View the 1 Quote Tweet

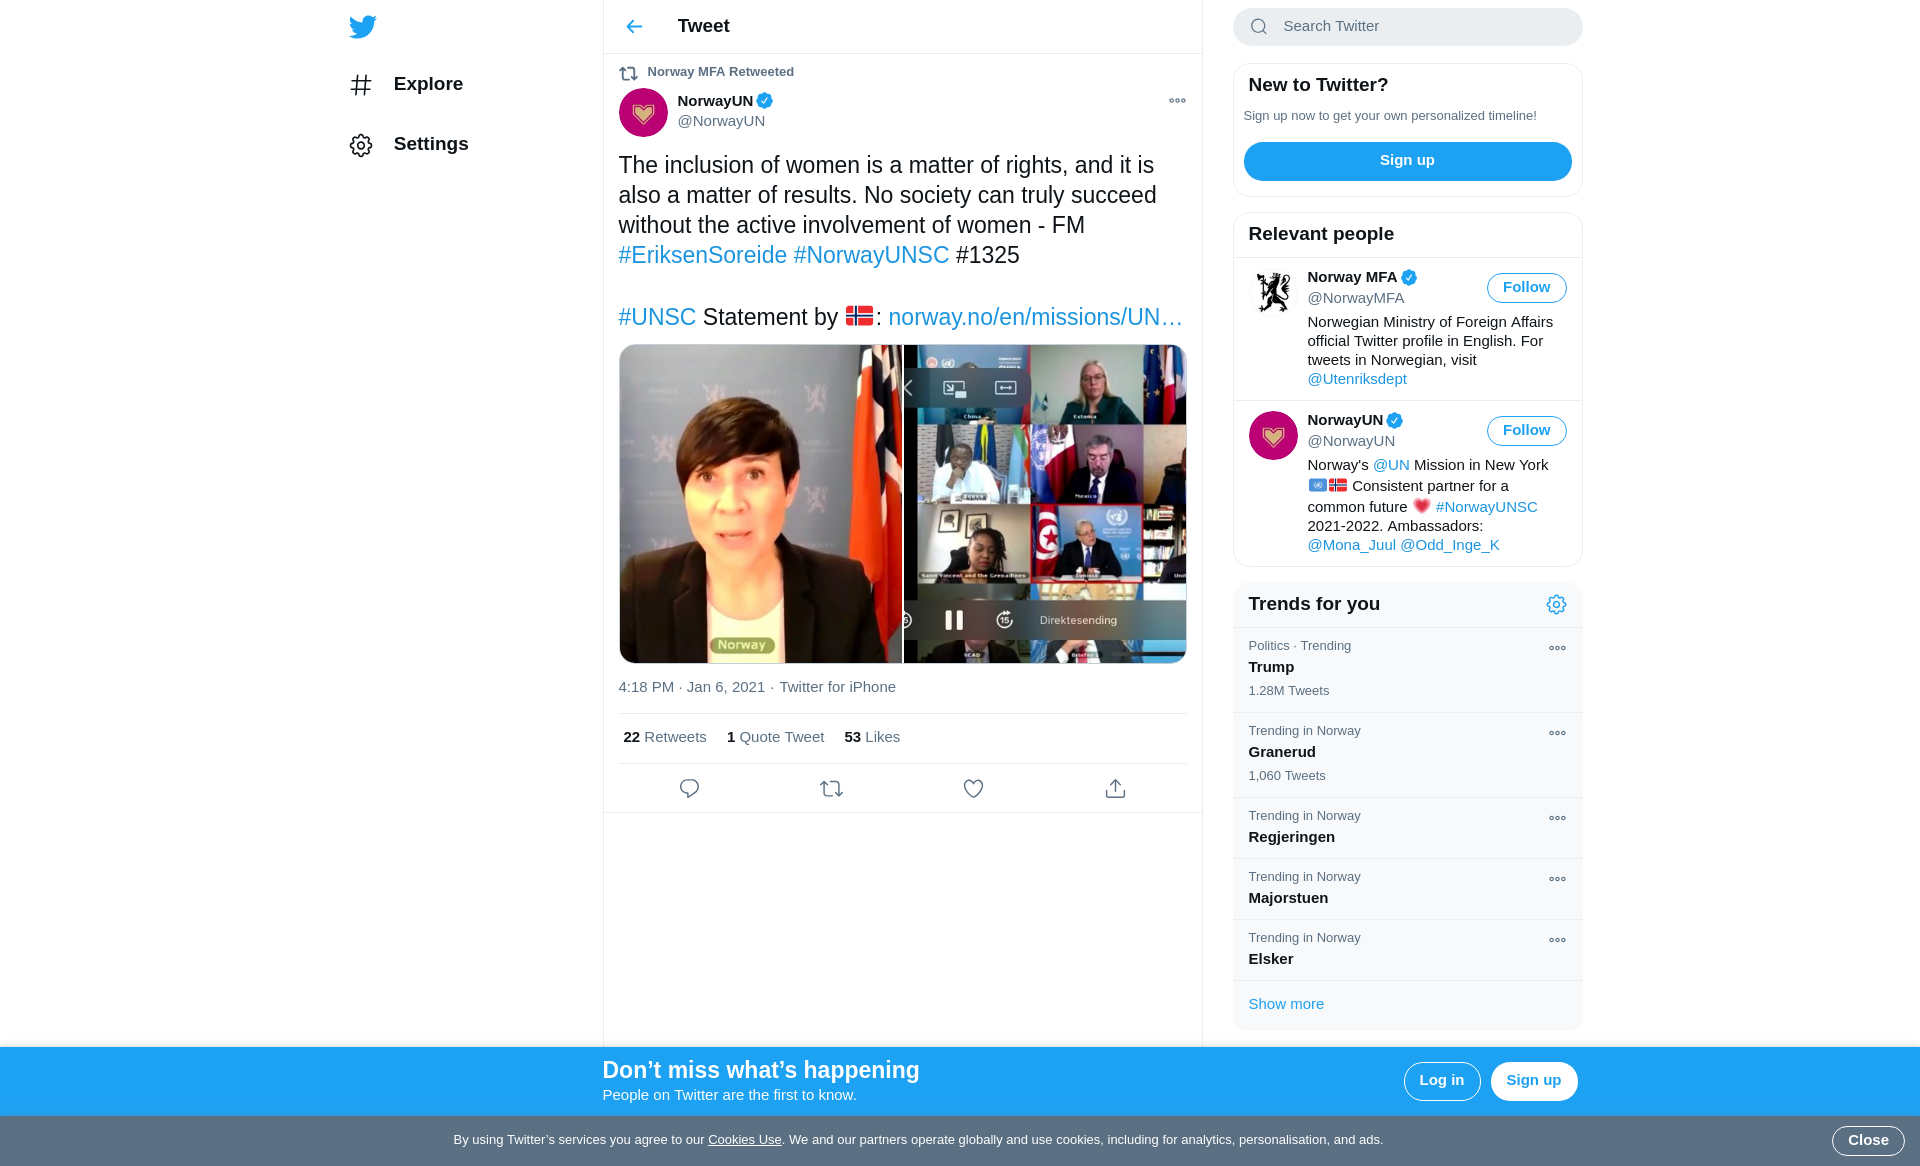pyautogui.click(x=775, y=738)
